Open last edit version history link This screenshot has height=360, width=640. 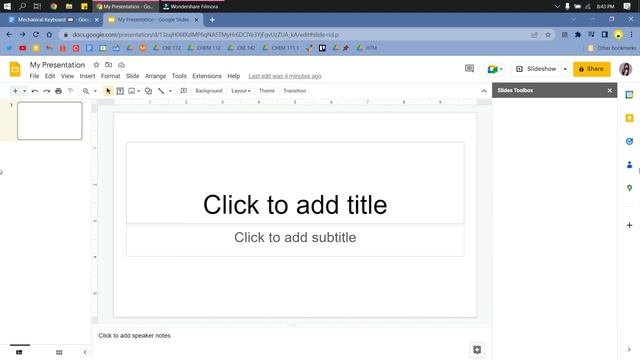pyautogui.click(x=285, y=76)
